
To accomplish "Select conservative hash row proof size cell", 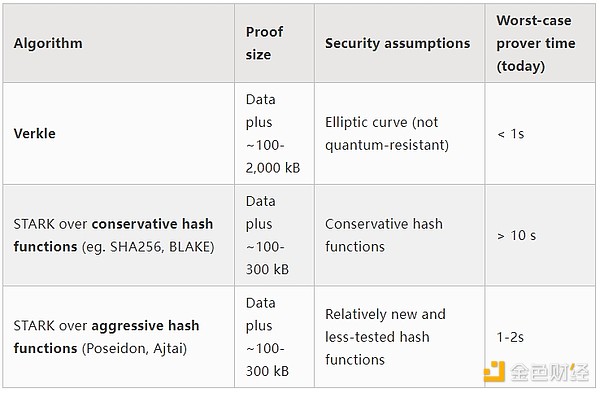I will click(x=274, y=235).
